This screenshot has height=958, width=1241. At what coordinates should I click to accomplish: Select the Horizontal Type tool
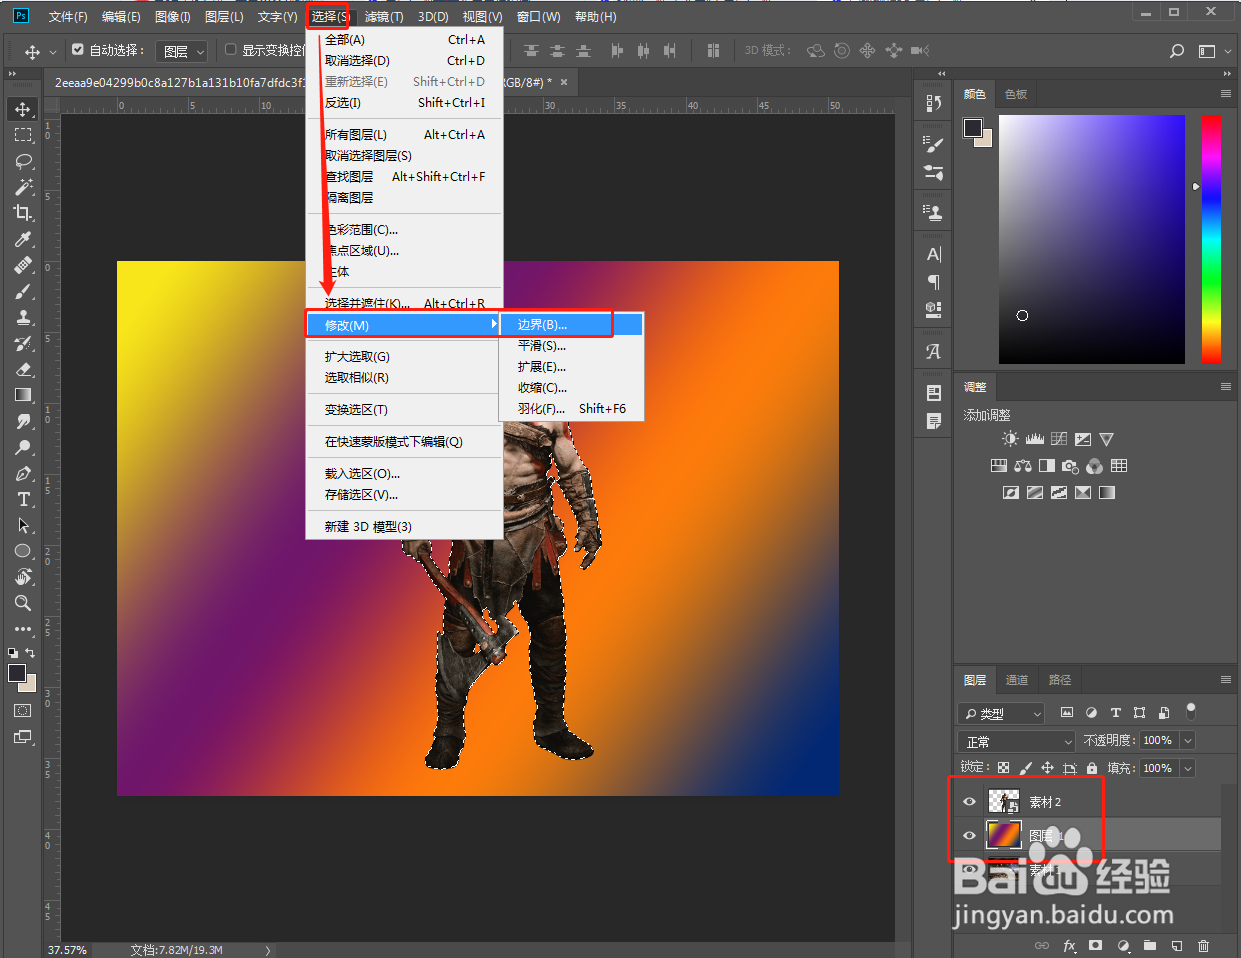(x=23, y=499)
